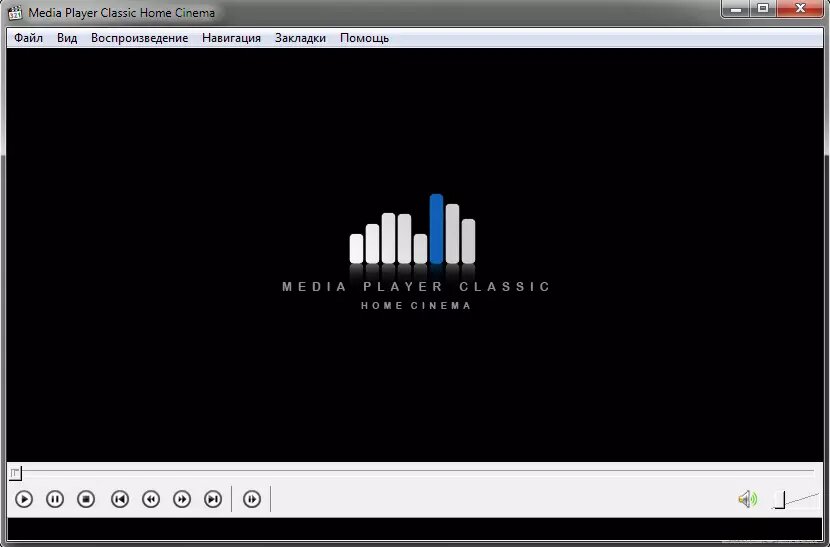
Task: Open the Навигация menu
Action: click(x=231, y=38)
